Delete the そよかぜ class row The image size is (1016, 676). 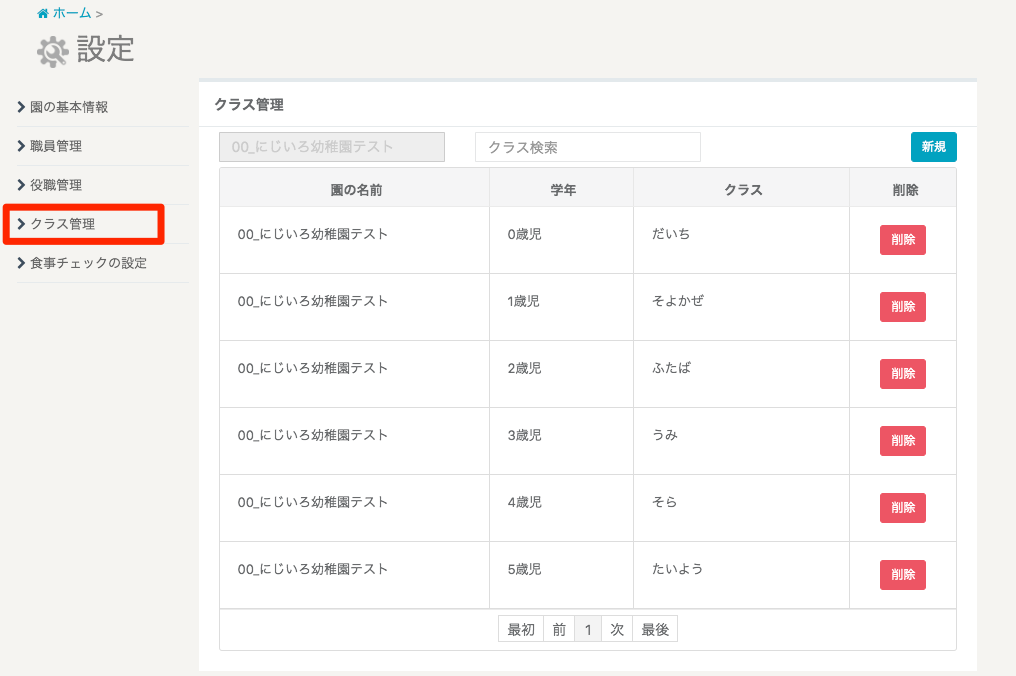click(x=902, y=307)
